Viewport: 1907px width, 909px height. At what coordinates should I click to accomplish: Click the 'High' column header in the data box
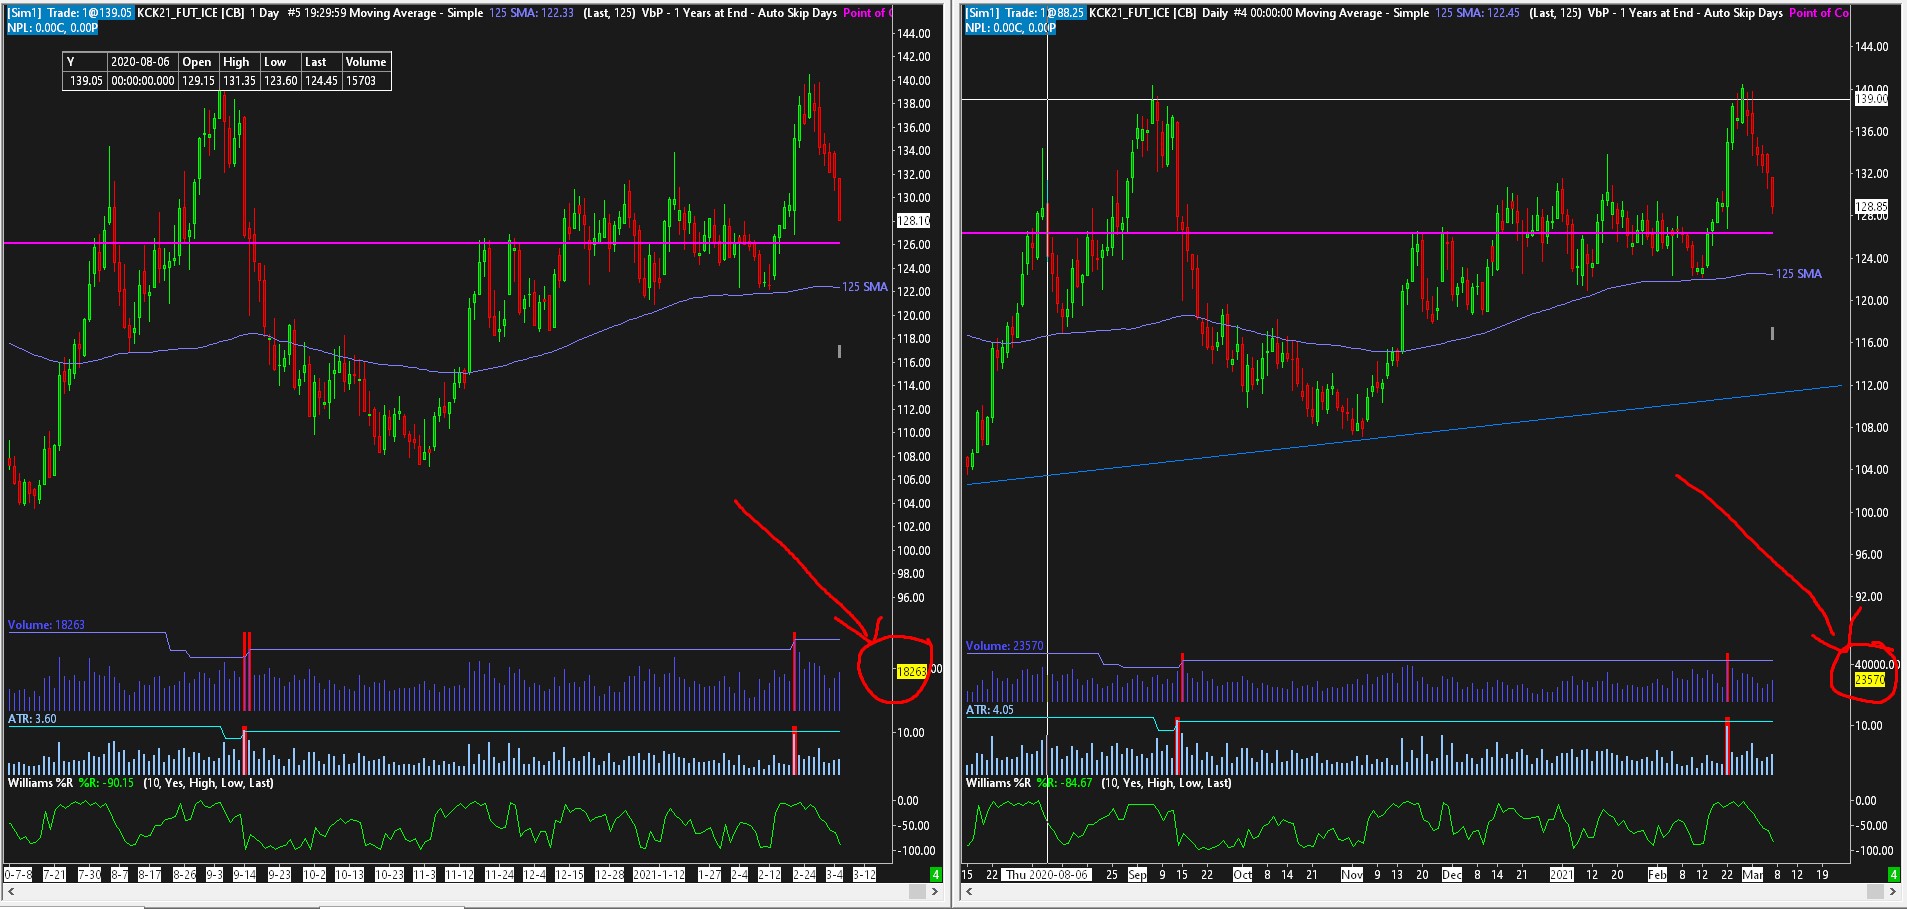(x=237, y=62)
